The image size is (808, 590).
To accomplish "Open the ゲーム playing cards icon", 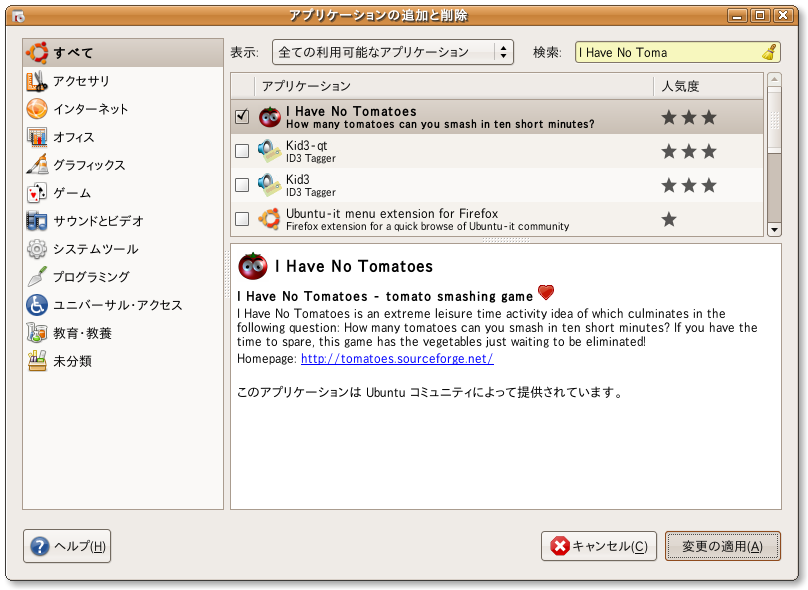I will (37, 193).
